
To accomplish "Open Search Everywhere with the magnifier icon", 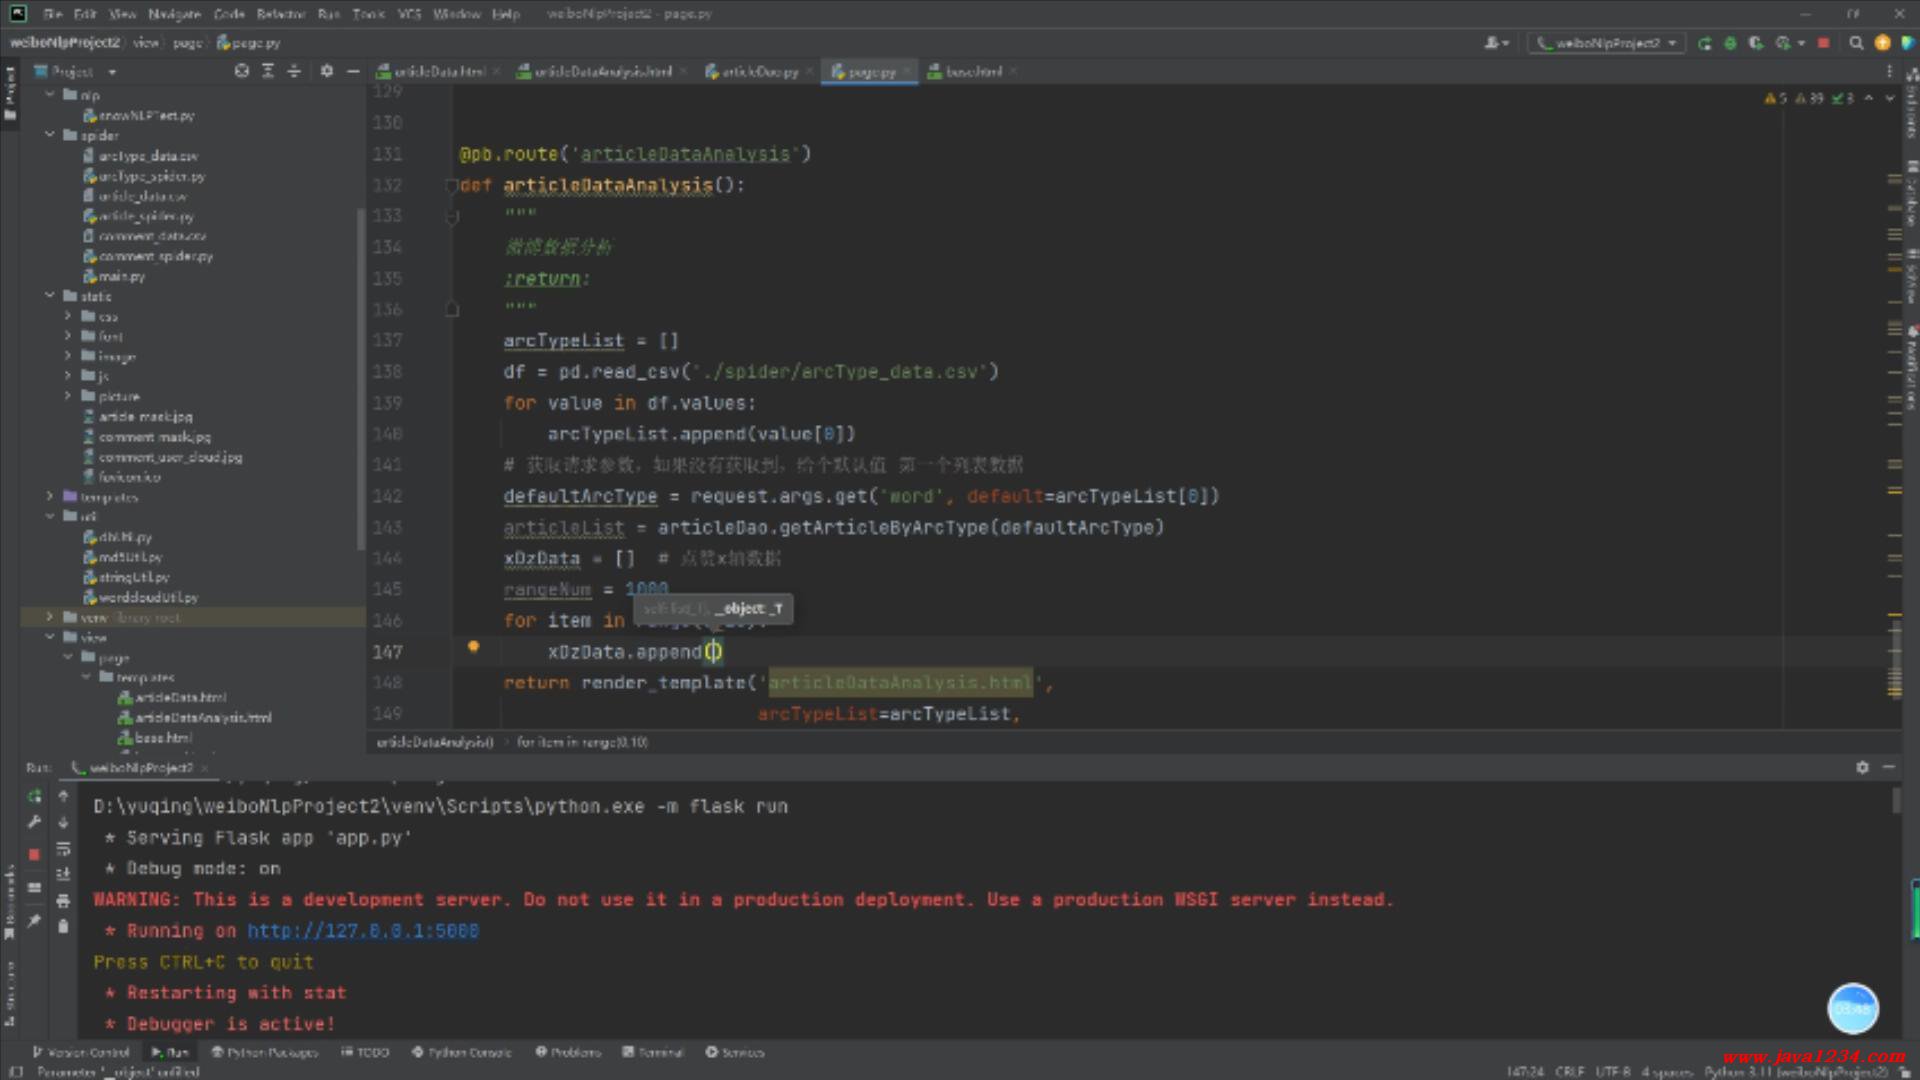I will pos(1856,43).
